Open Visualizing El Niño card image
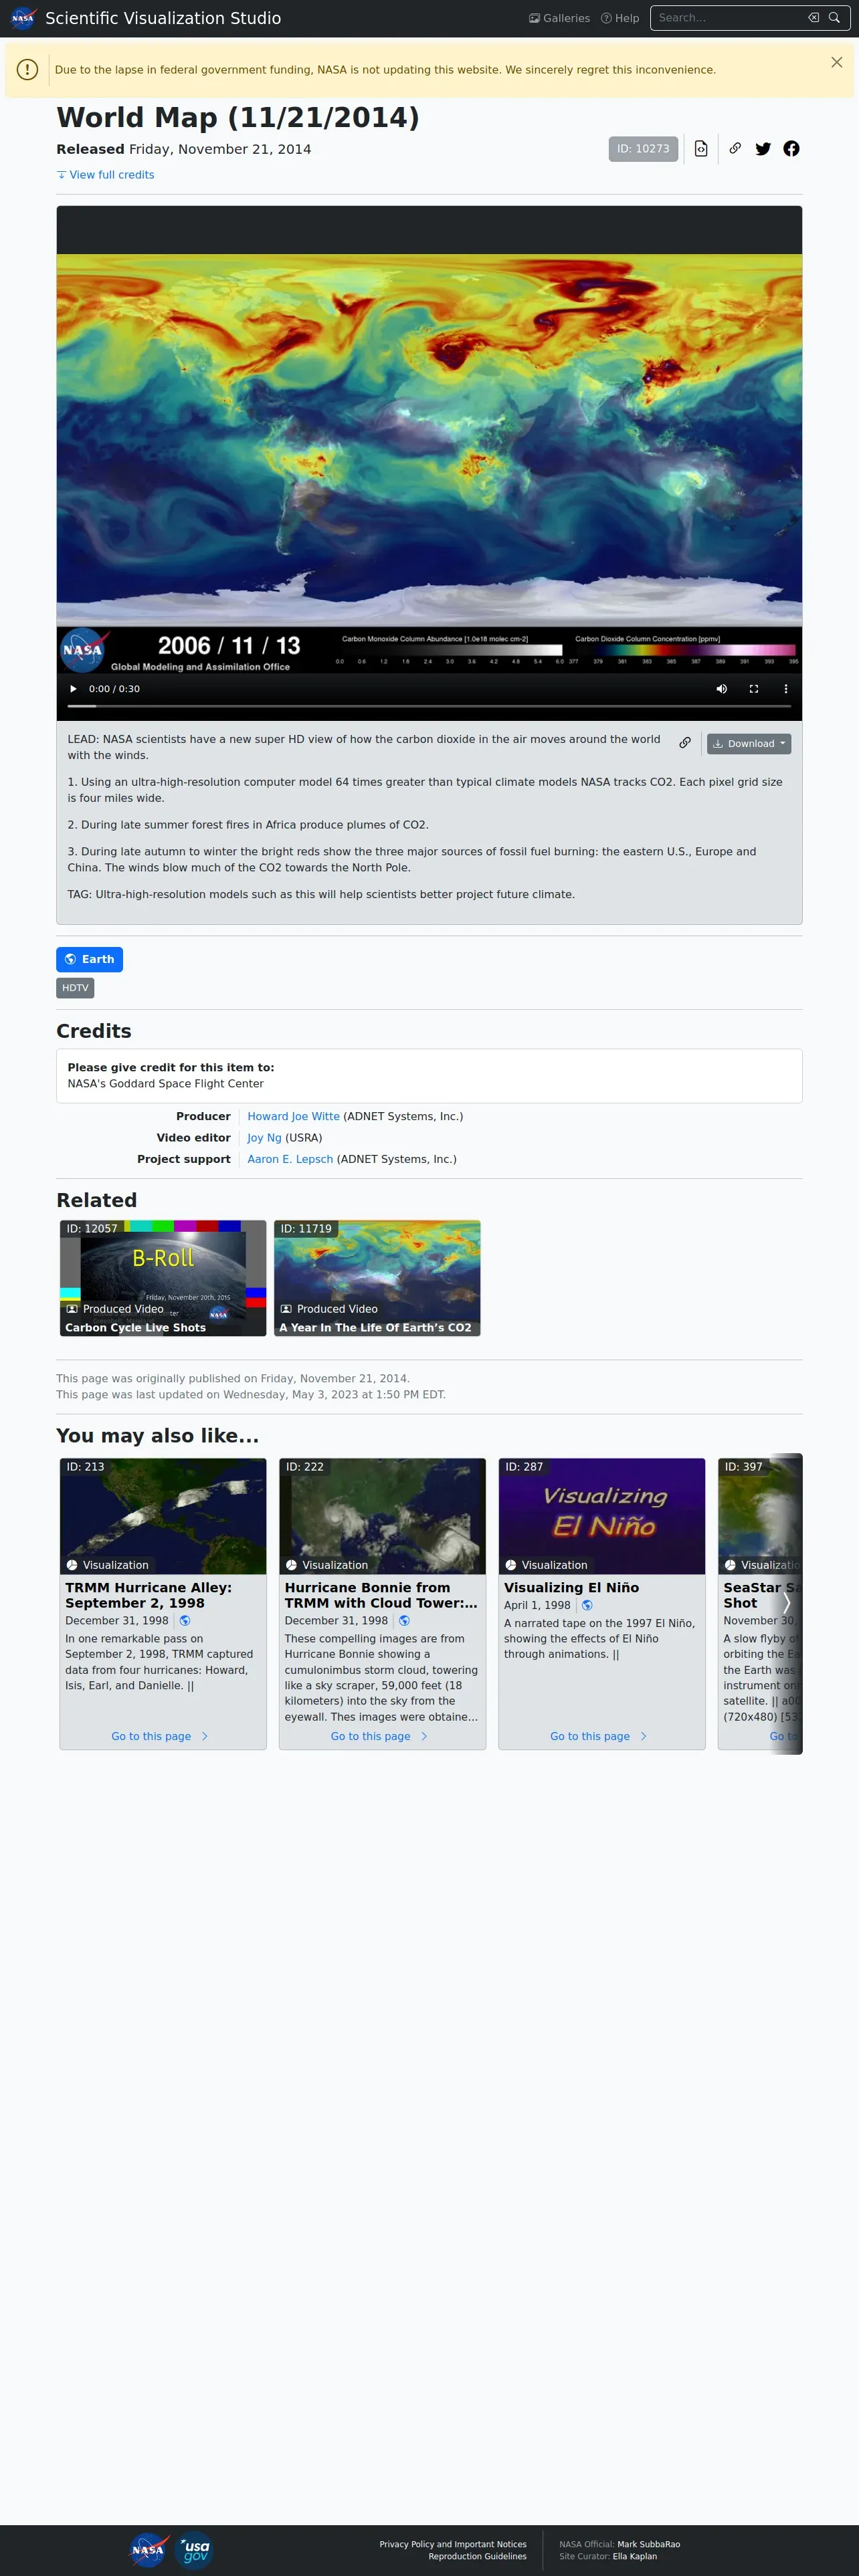The height and width of the screenshot is (2576, 859). tap(602, 1516)
